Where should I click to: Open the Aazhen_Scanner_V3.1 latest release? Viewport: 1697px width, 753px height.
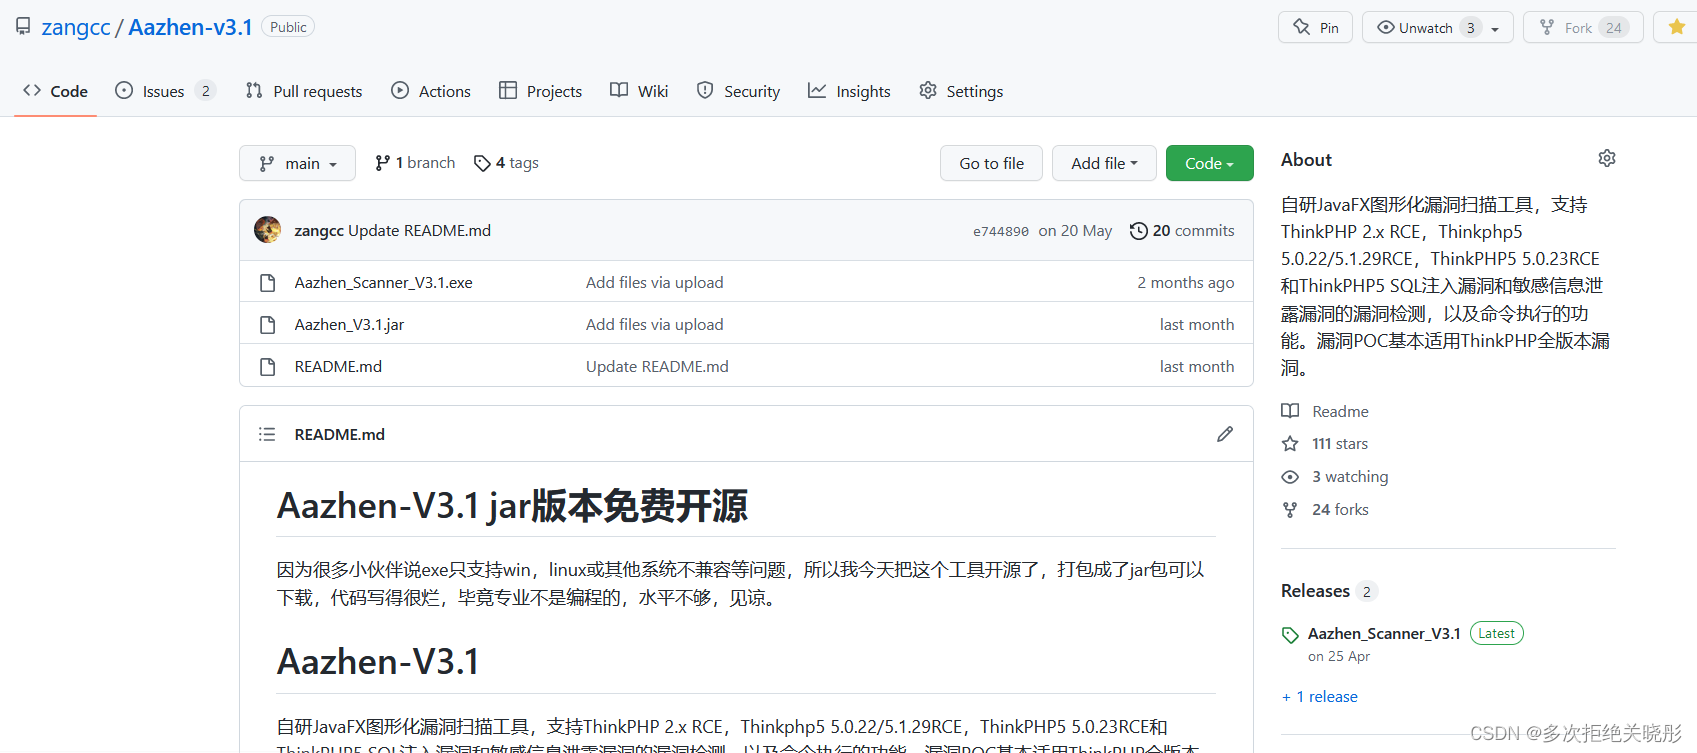(1384, 634)
